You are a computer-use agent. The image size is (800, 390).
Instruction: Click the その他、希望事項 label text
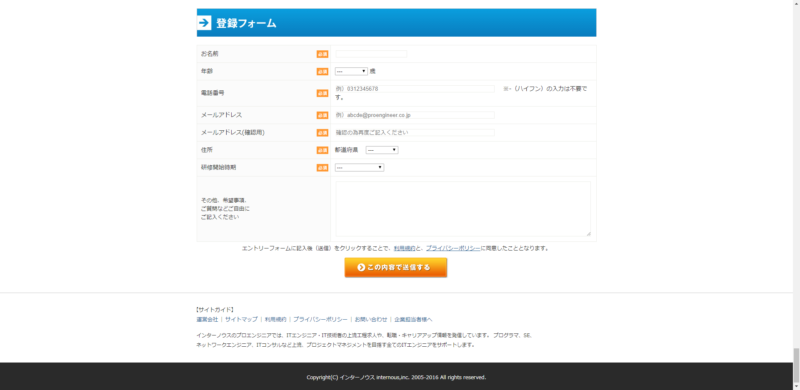coord(226,209)
